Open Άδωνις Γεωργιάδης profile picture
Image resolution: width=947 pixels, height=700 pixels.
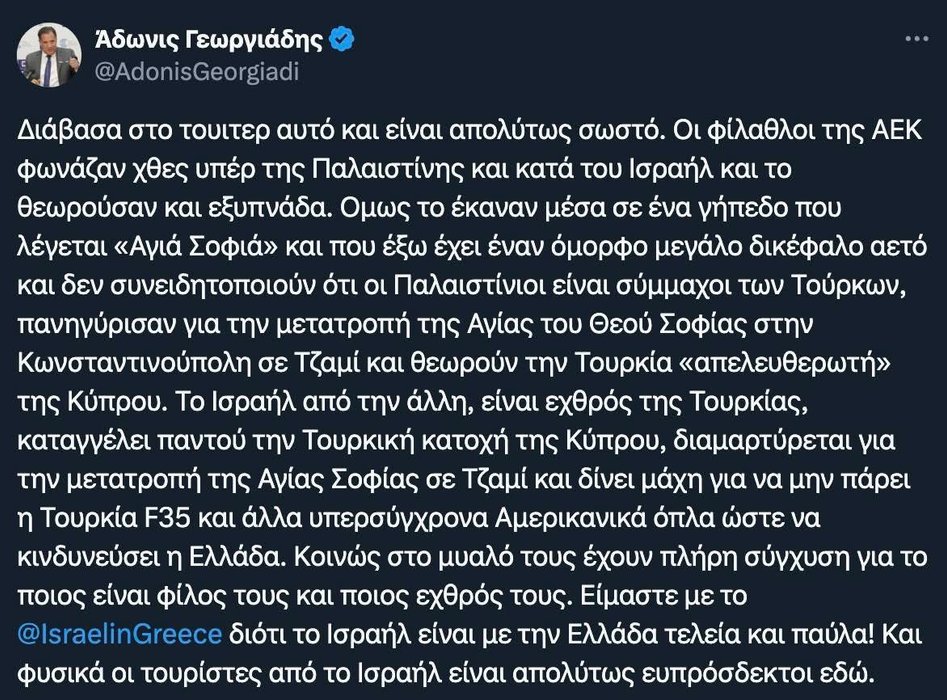point(48,56)
